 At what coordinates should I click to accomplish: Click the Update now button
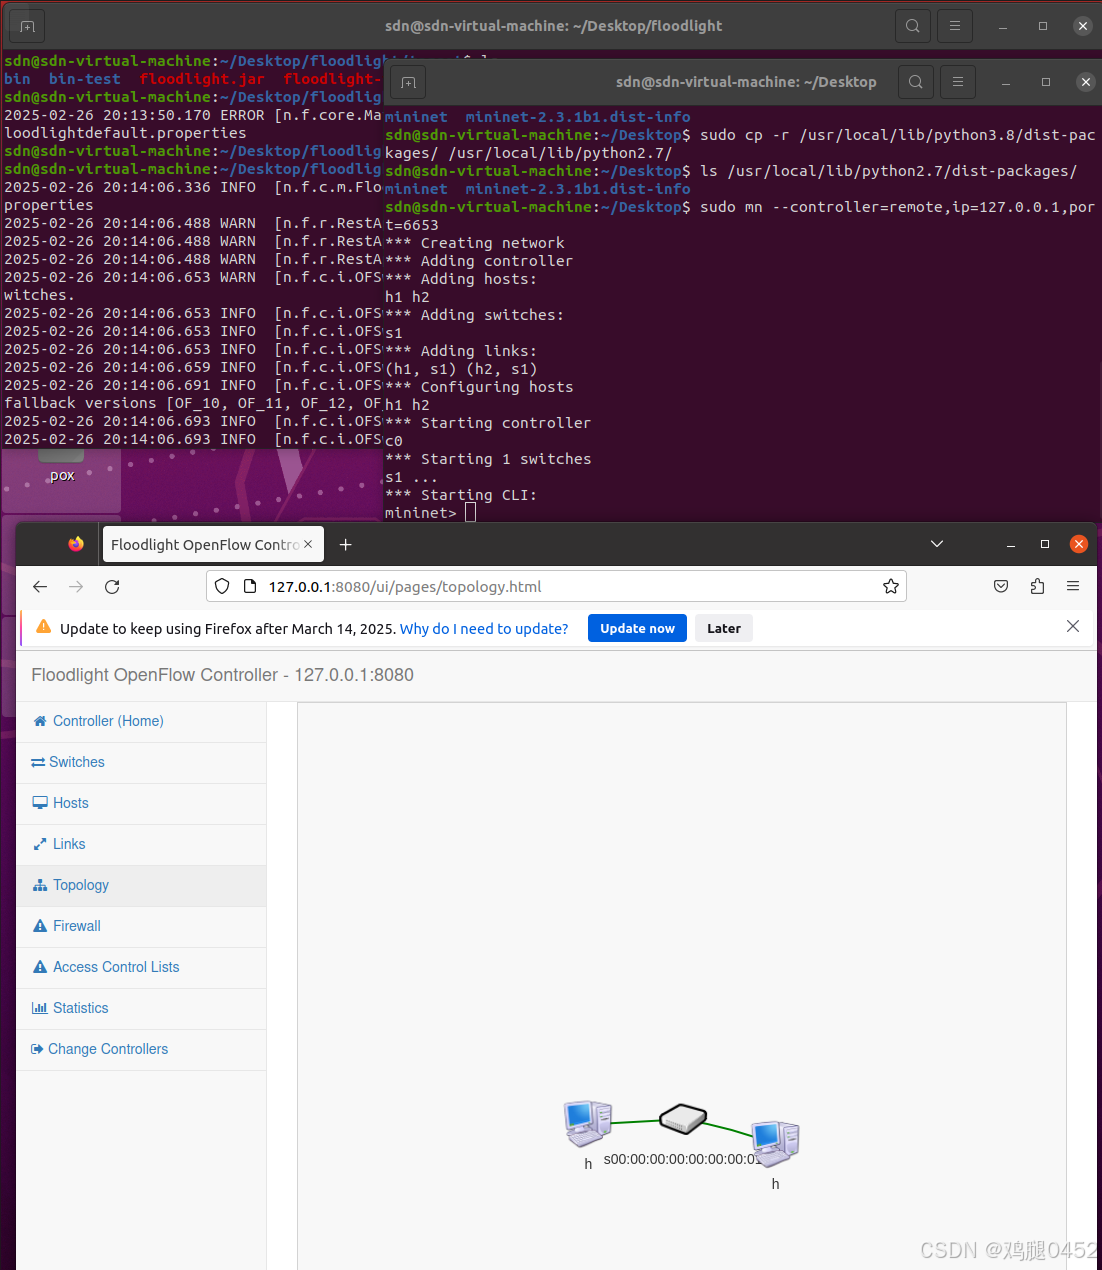click(637, 628)
